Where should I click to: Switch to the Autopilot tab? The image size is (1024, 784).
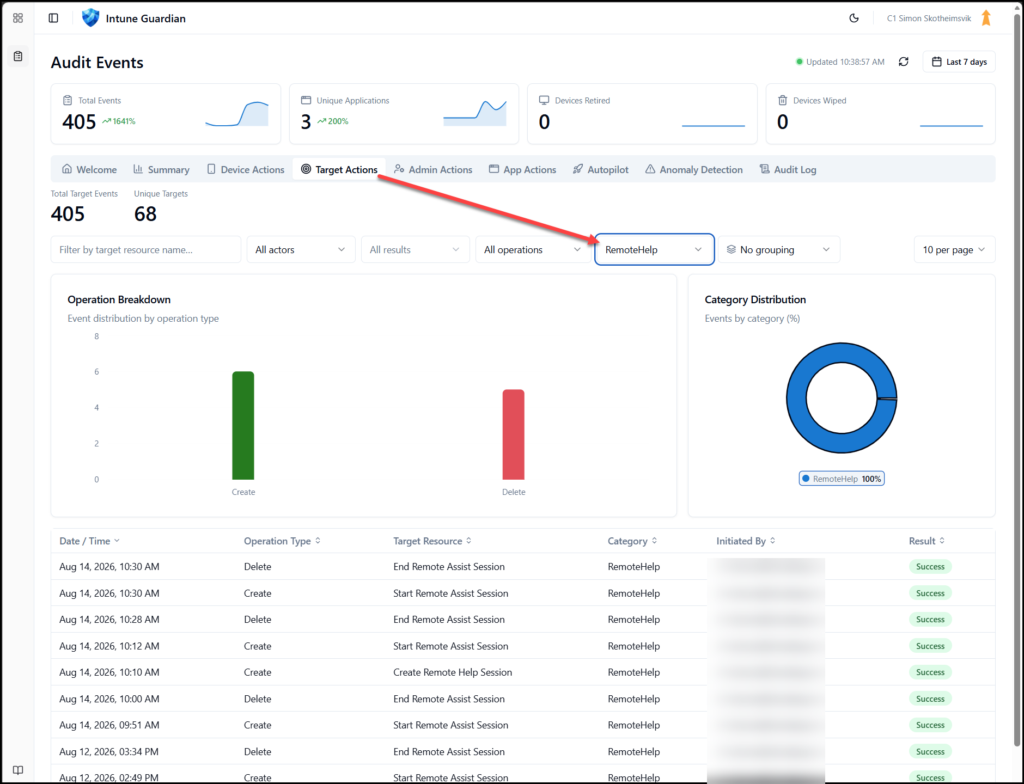600,169
